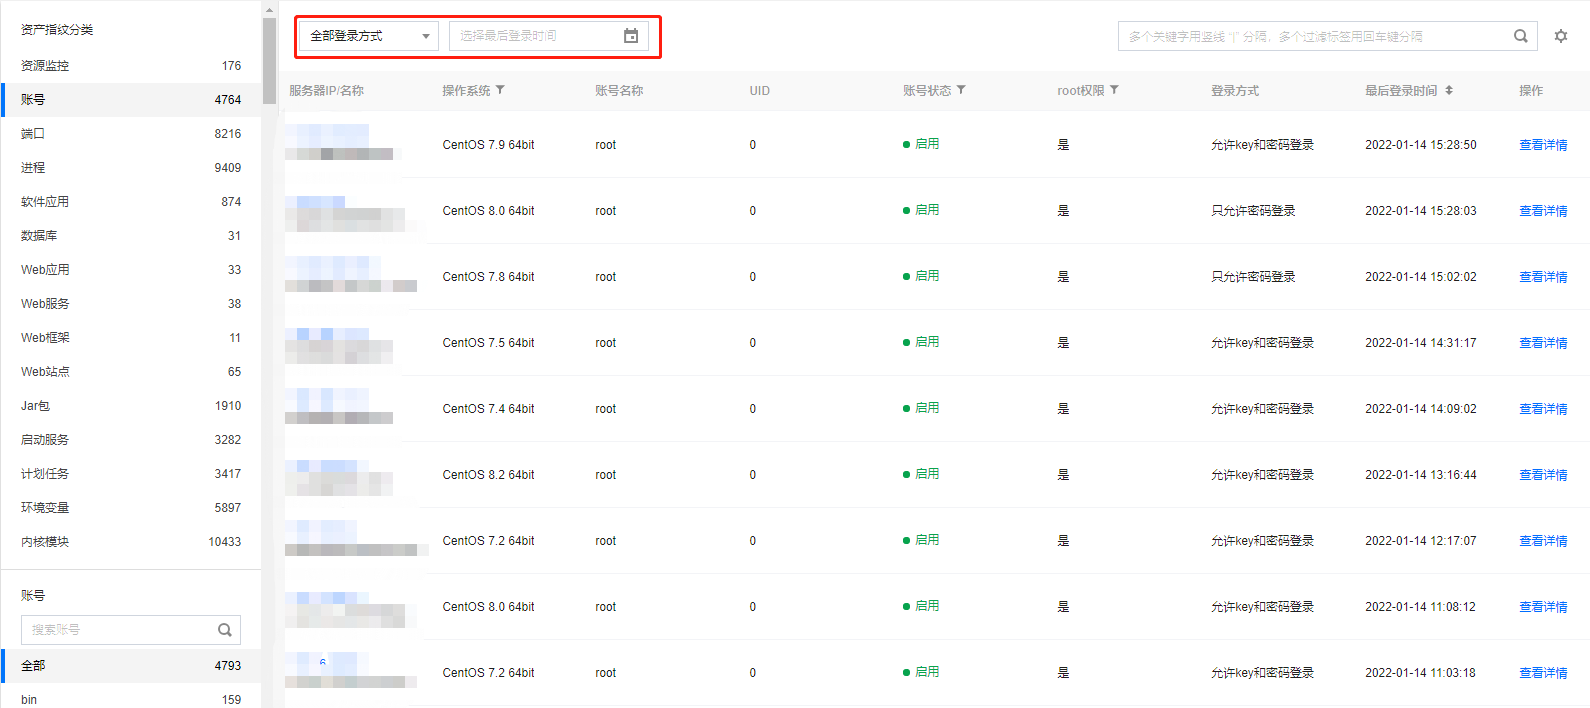Filter by root权限 column funnel icon
1590x708 pixels.
click(x=1114, y=90)
